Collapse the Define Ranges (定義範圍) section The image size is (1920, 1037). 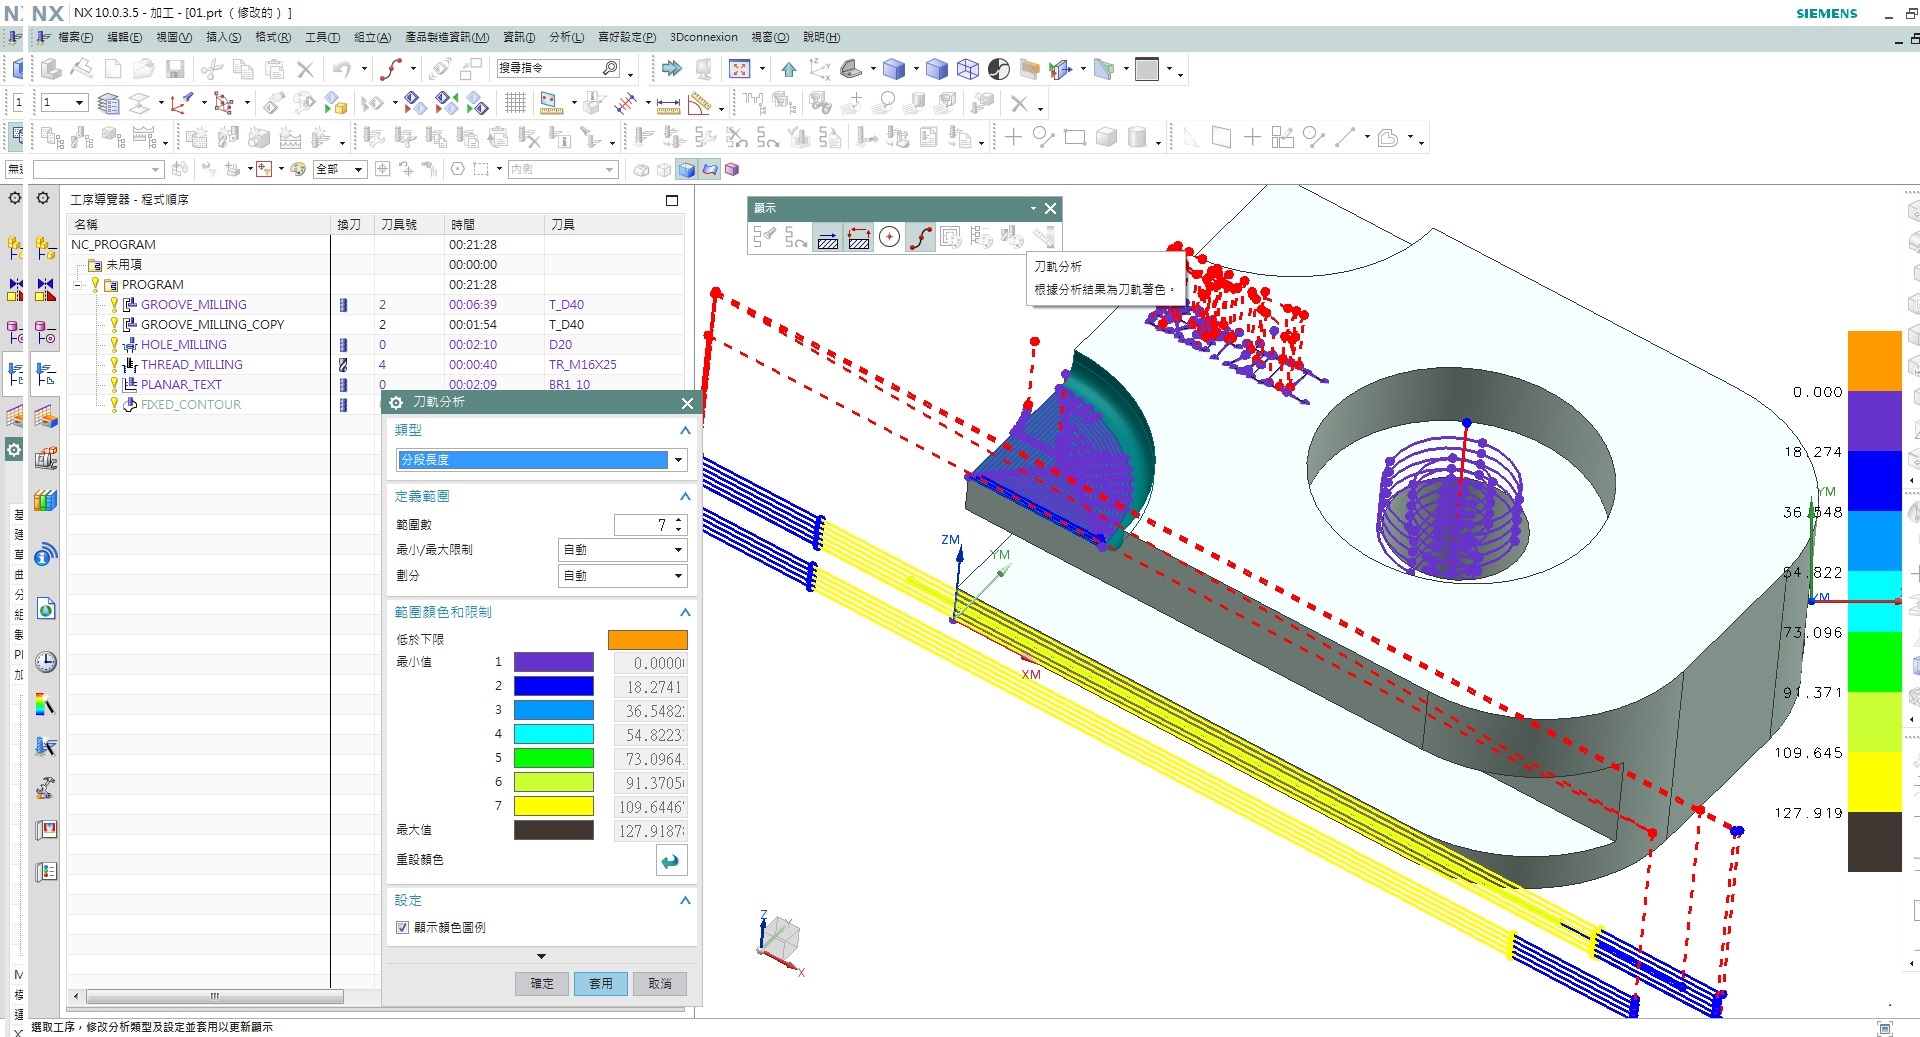click(x=685, y=496)
